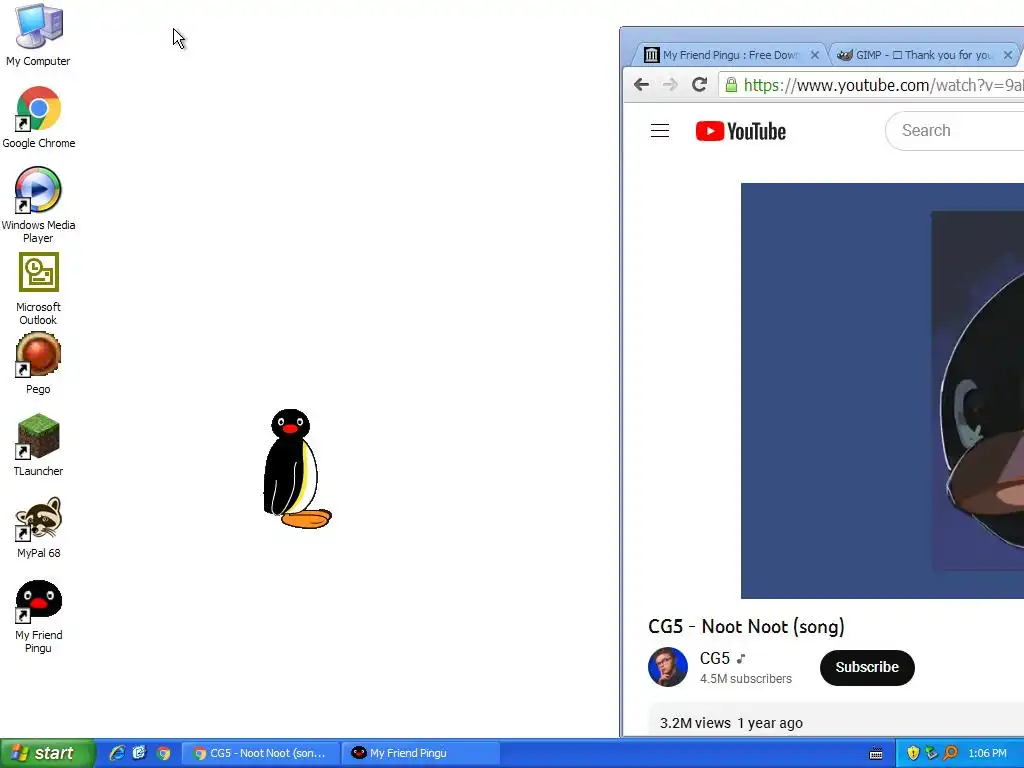This screenshot has height=768, width=1024.
Task: Open the CG5 channel avatar
Action: coord(667,667)
